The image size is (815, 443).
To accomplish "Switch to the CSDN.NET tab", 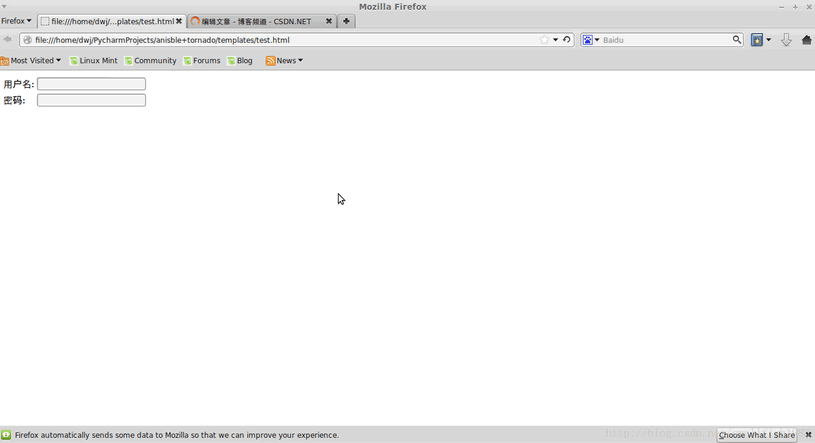I will tap(256, 21).
